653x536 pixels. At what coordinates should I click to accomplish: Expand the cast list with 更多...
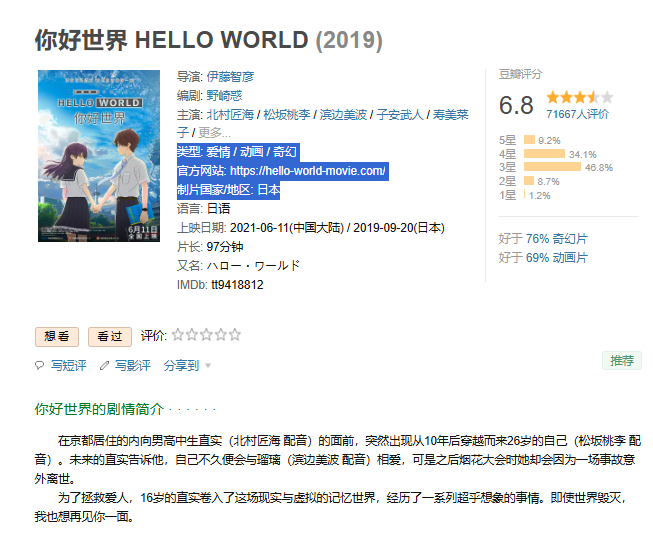[214, 133]
